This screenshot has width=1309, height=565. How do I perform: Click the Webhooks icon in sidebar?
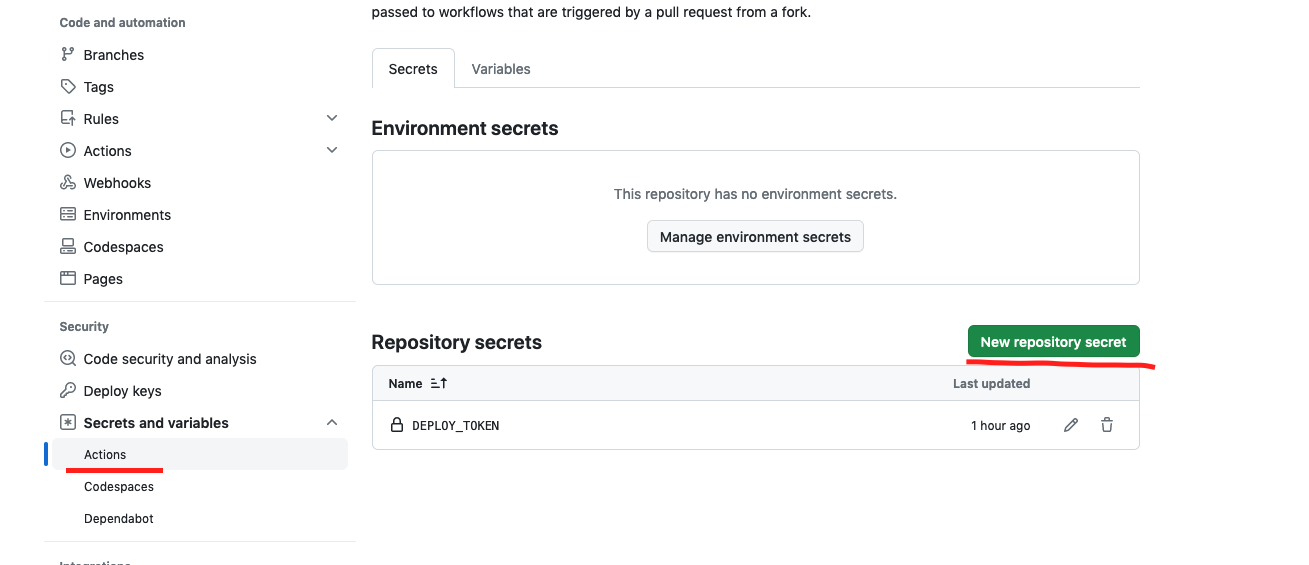pos(68,183)
